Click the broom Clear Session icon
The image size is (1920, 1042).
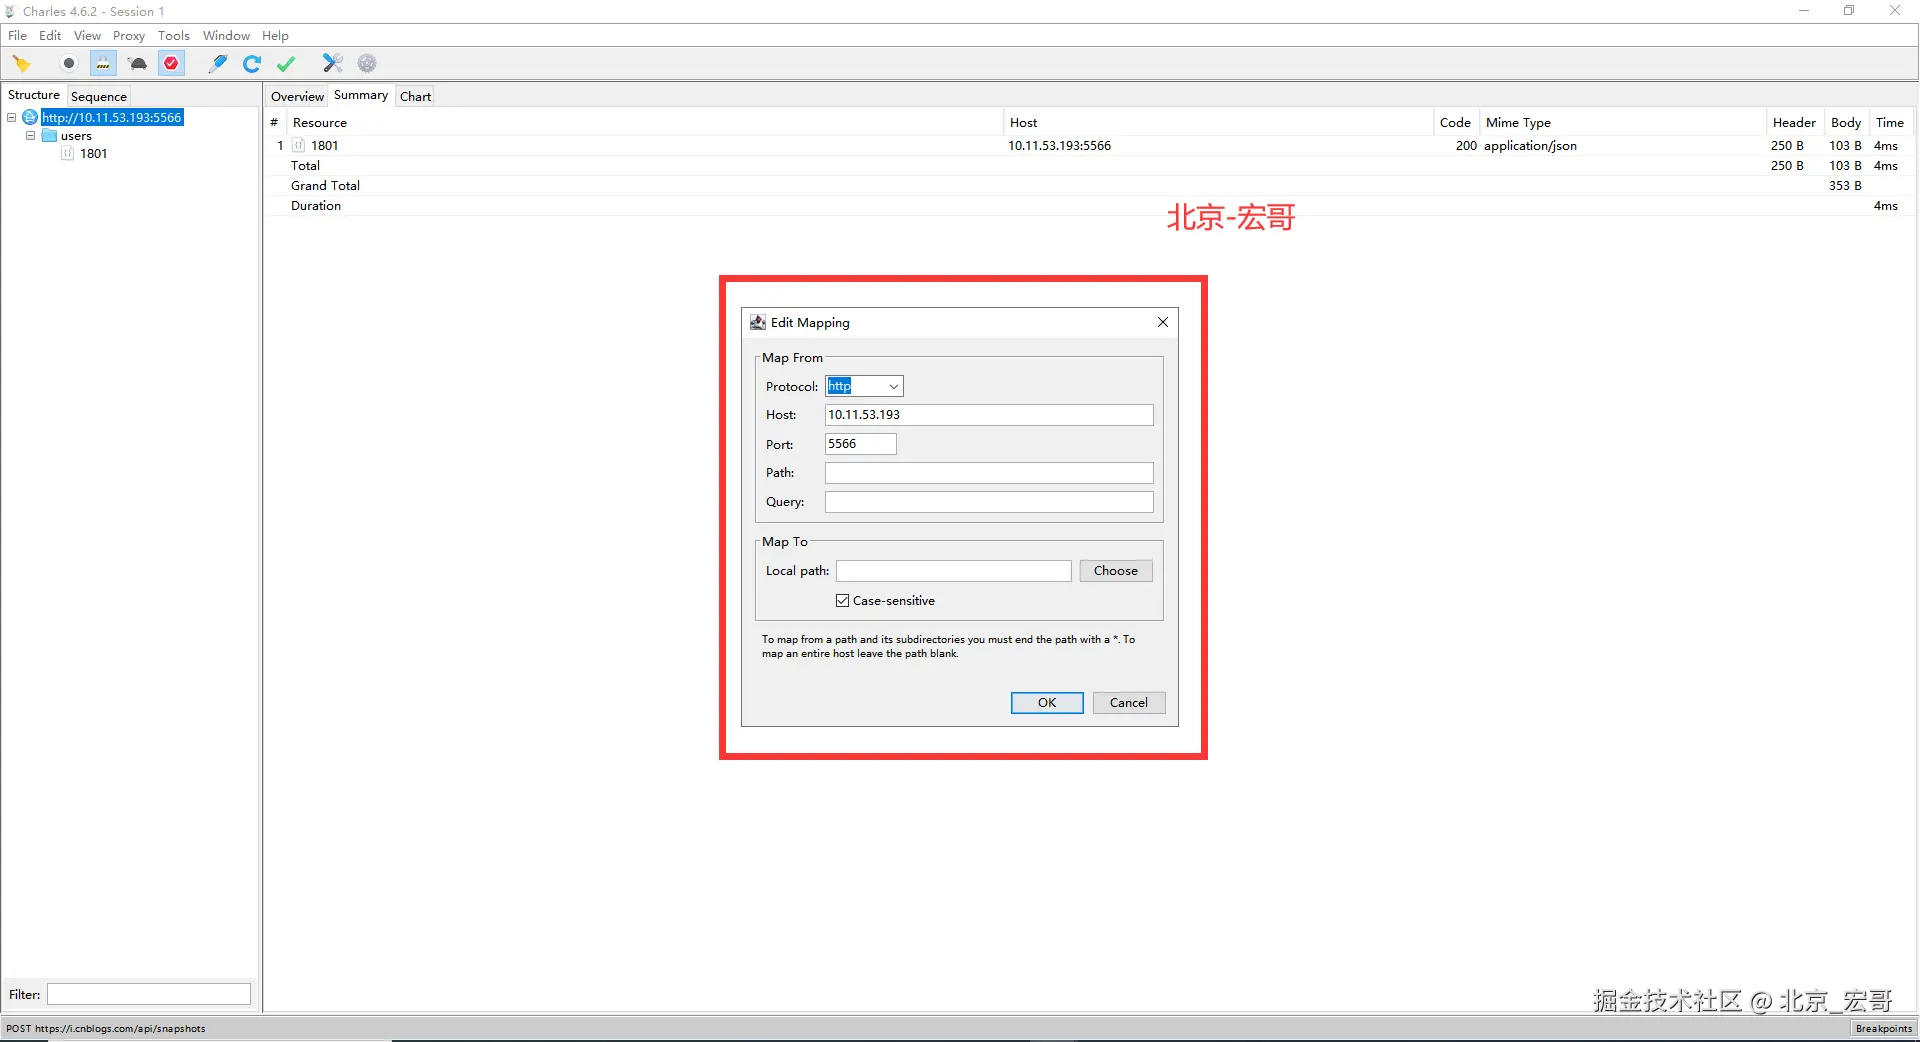[x=22, y=64]
